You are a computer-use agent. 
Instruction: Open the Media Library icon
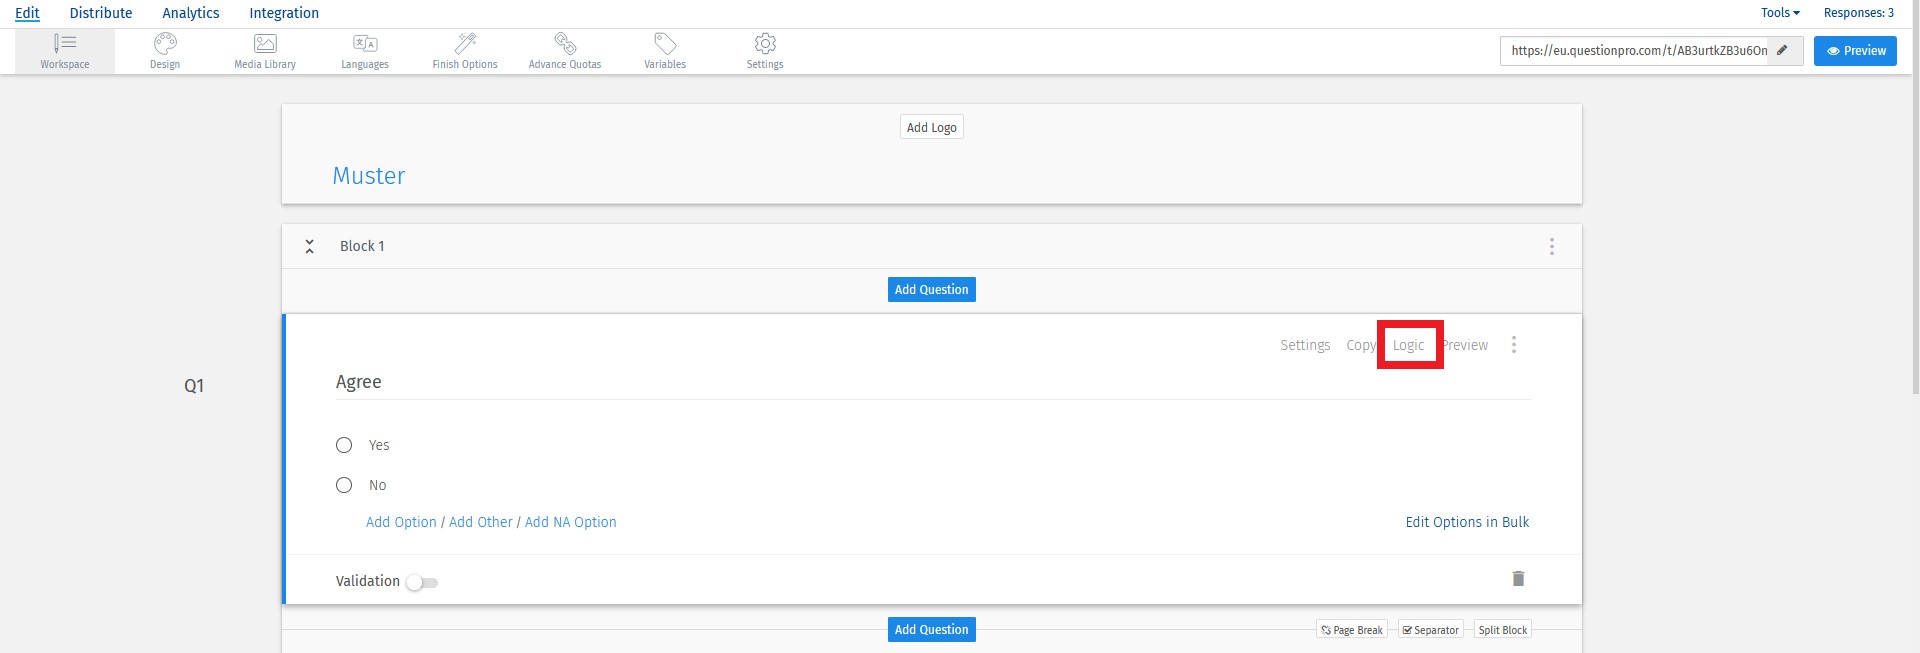pos(265,44)
